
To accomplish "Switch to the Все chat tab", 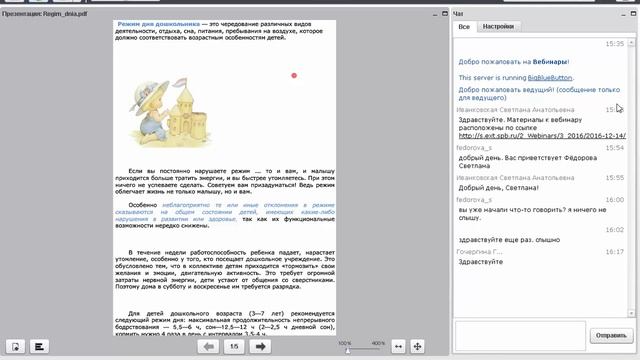I will (464, 27).
